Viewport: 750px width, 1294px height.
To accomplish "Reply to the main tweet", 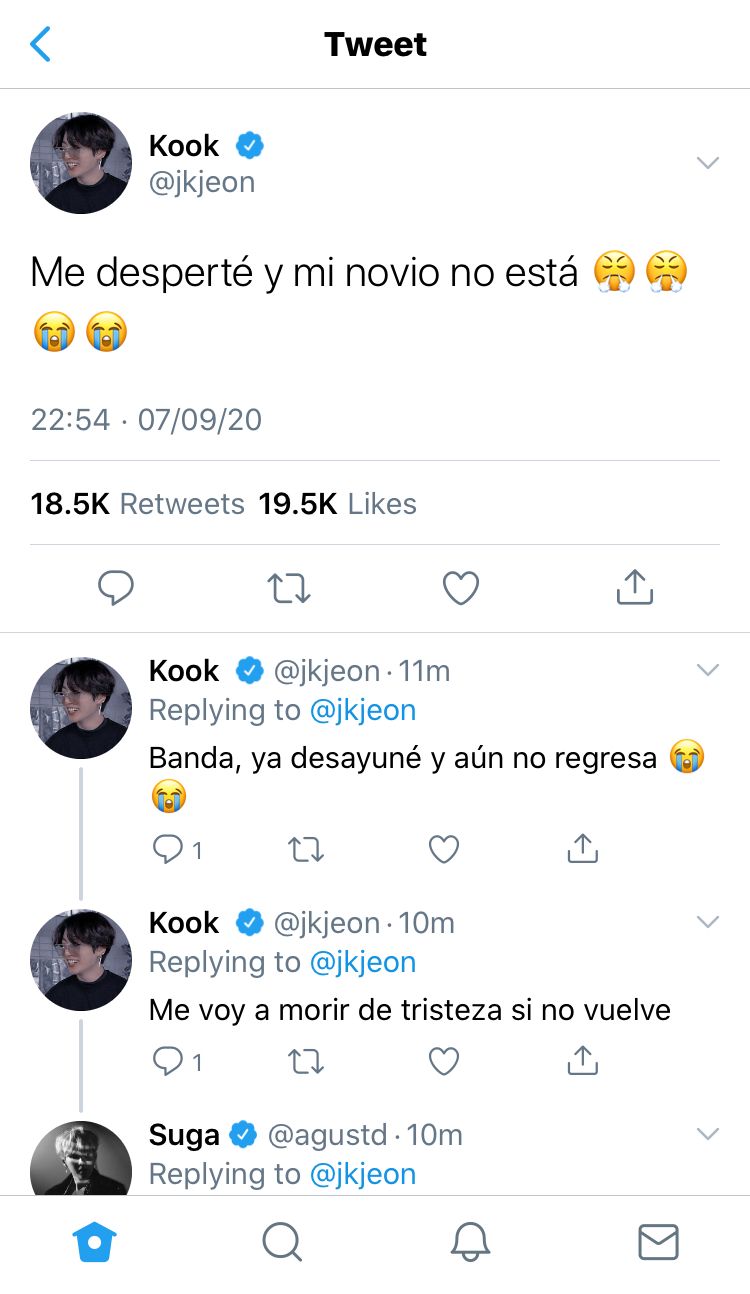I will 116,588.
